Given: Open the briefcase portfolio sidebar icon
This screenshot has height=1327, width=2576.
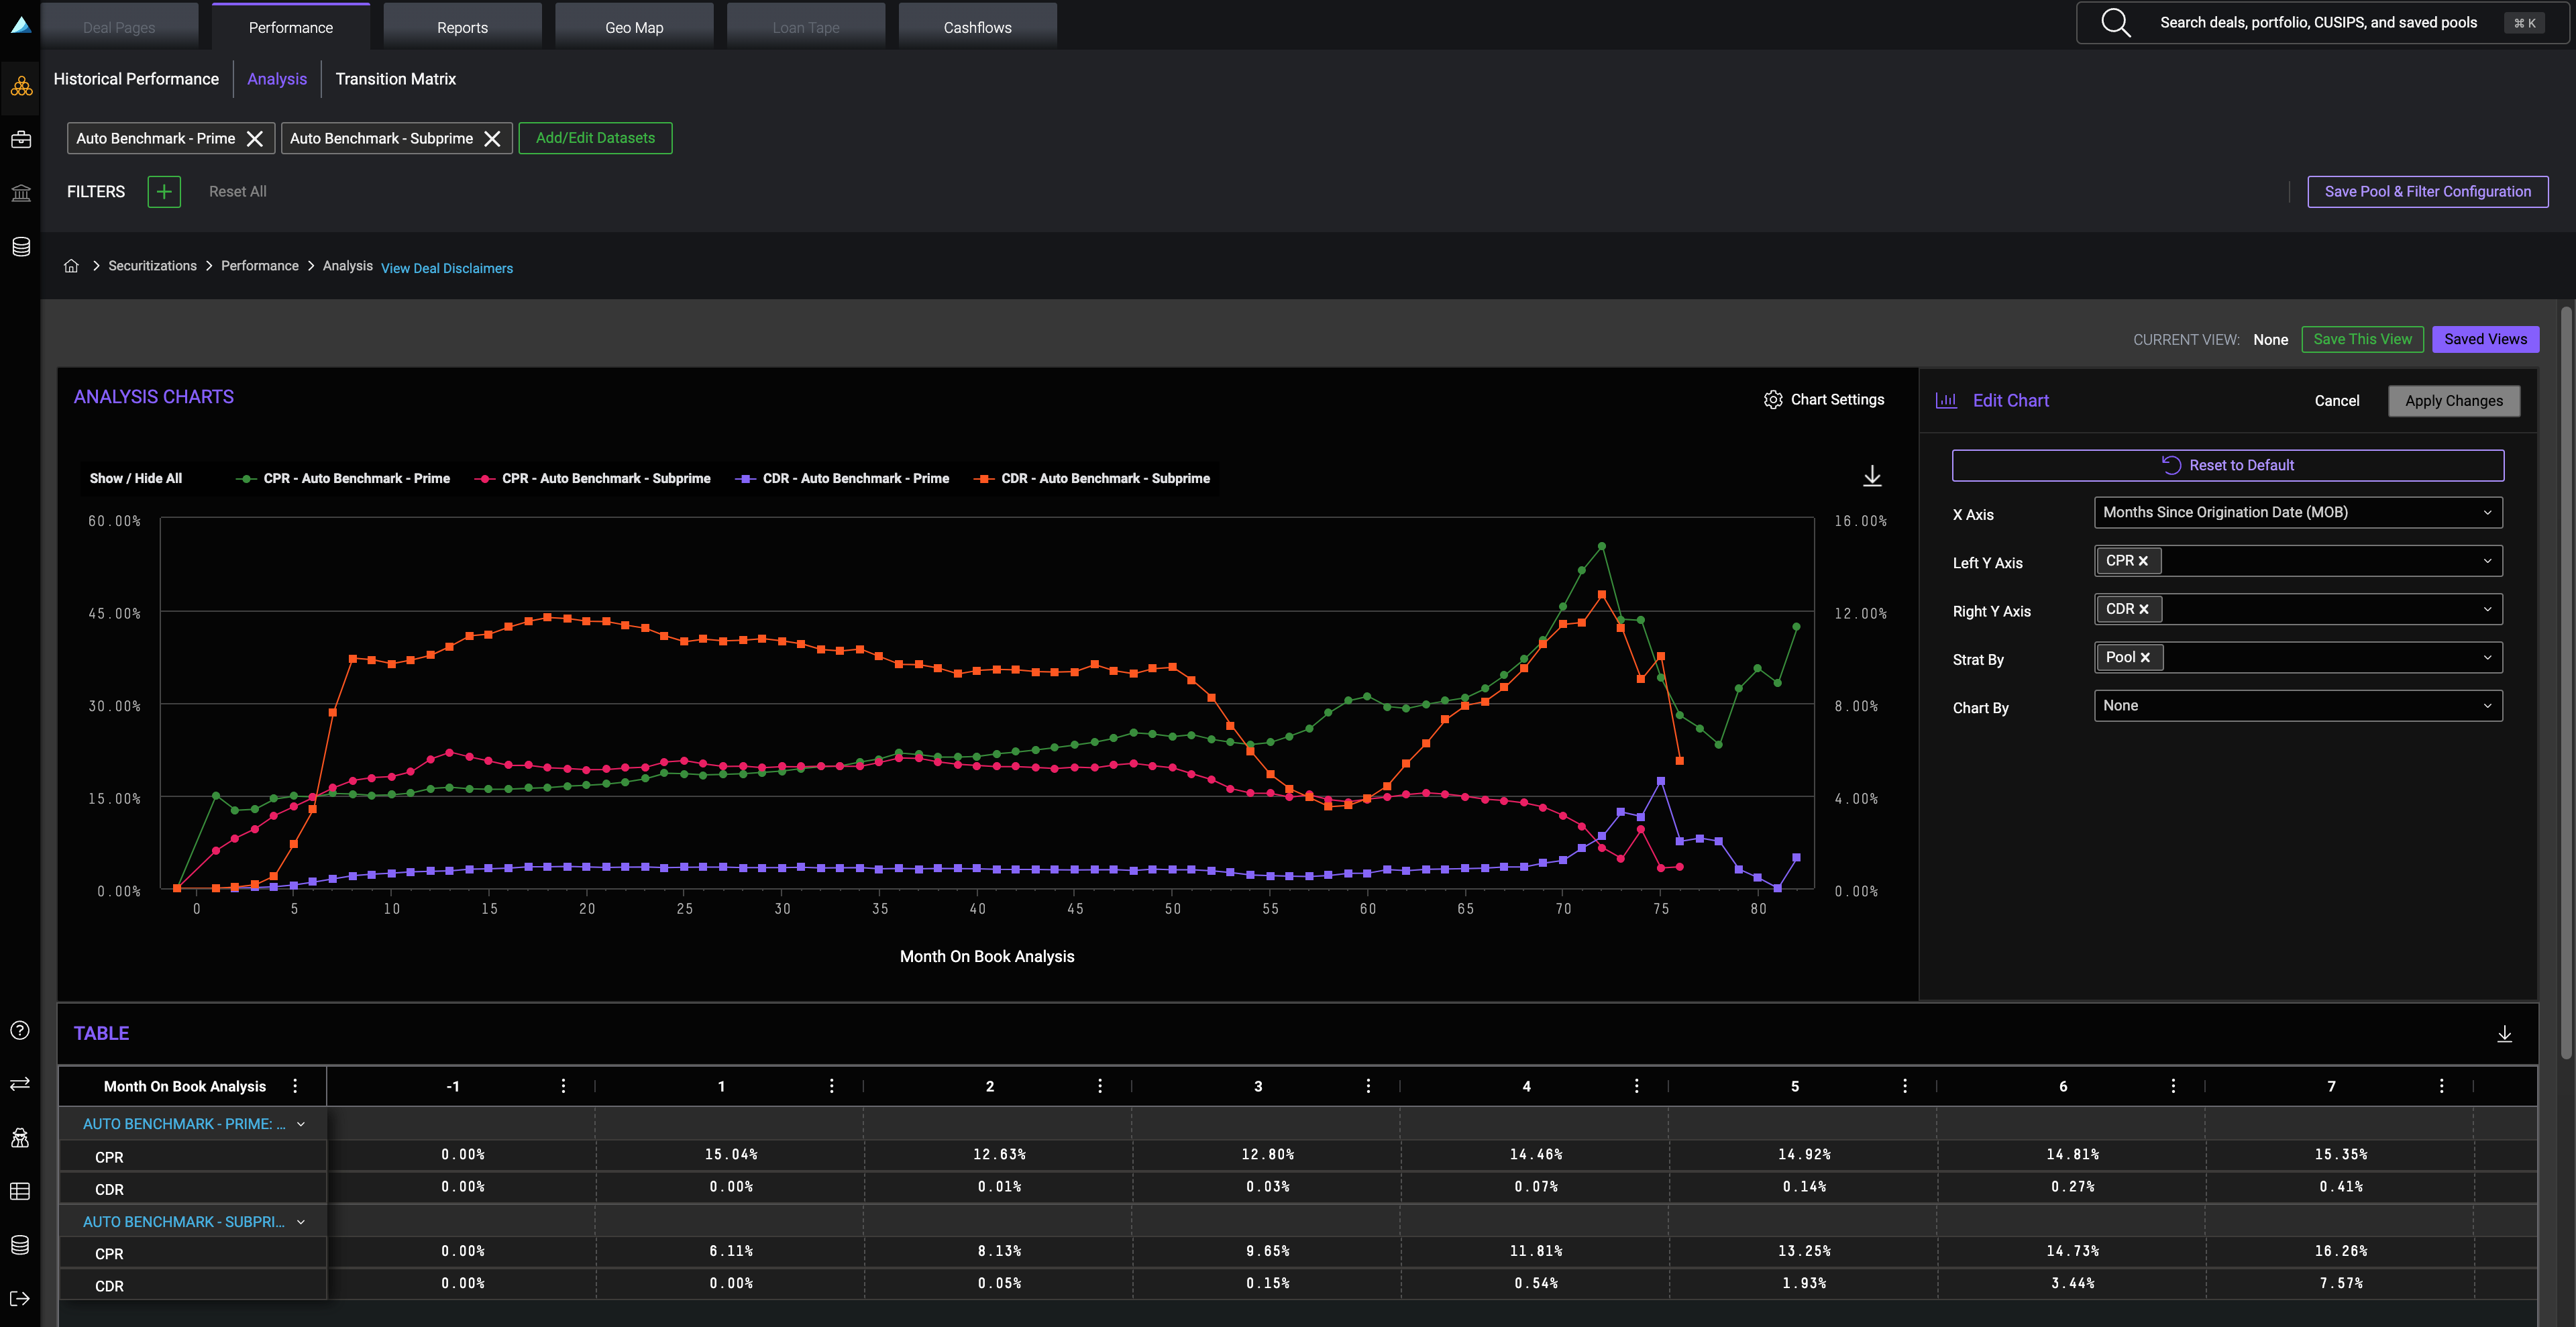Looking at the screenshot, I should [x=21, y=140].
